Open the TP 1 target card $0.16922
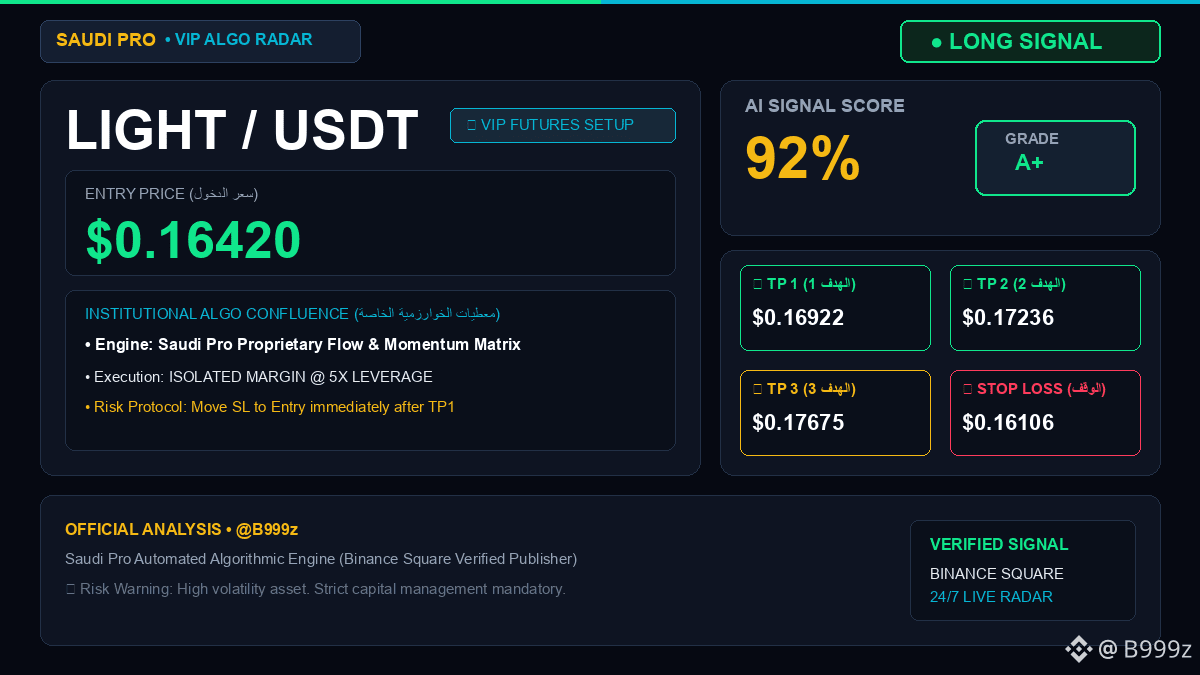The image size is (1200, 675). click(x=835, y=308)
